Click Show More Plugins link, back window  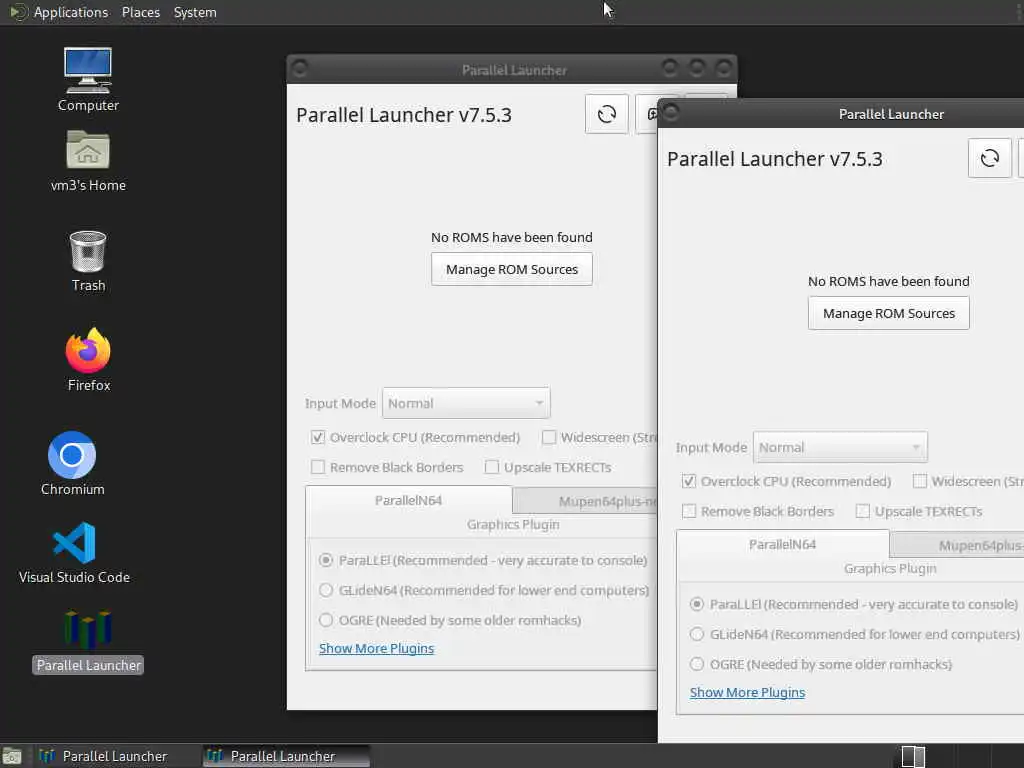(x=376, y=648)
